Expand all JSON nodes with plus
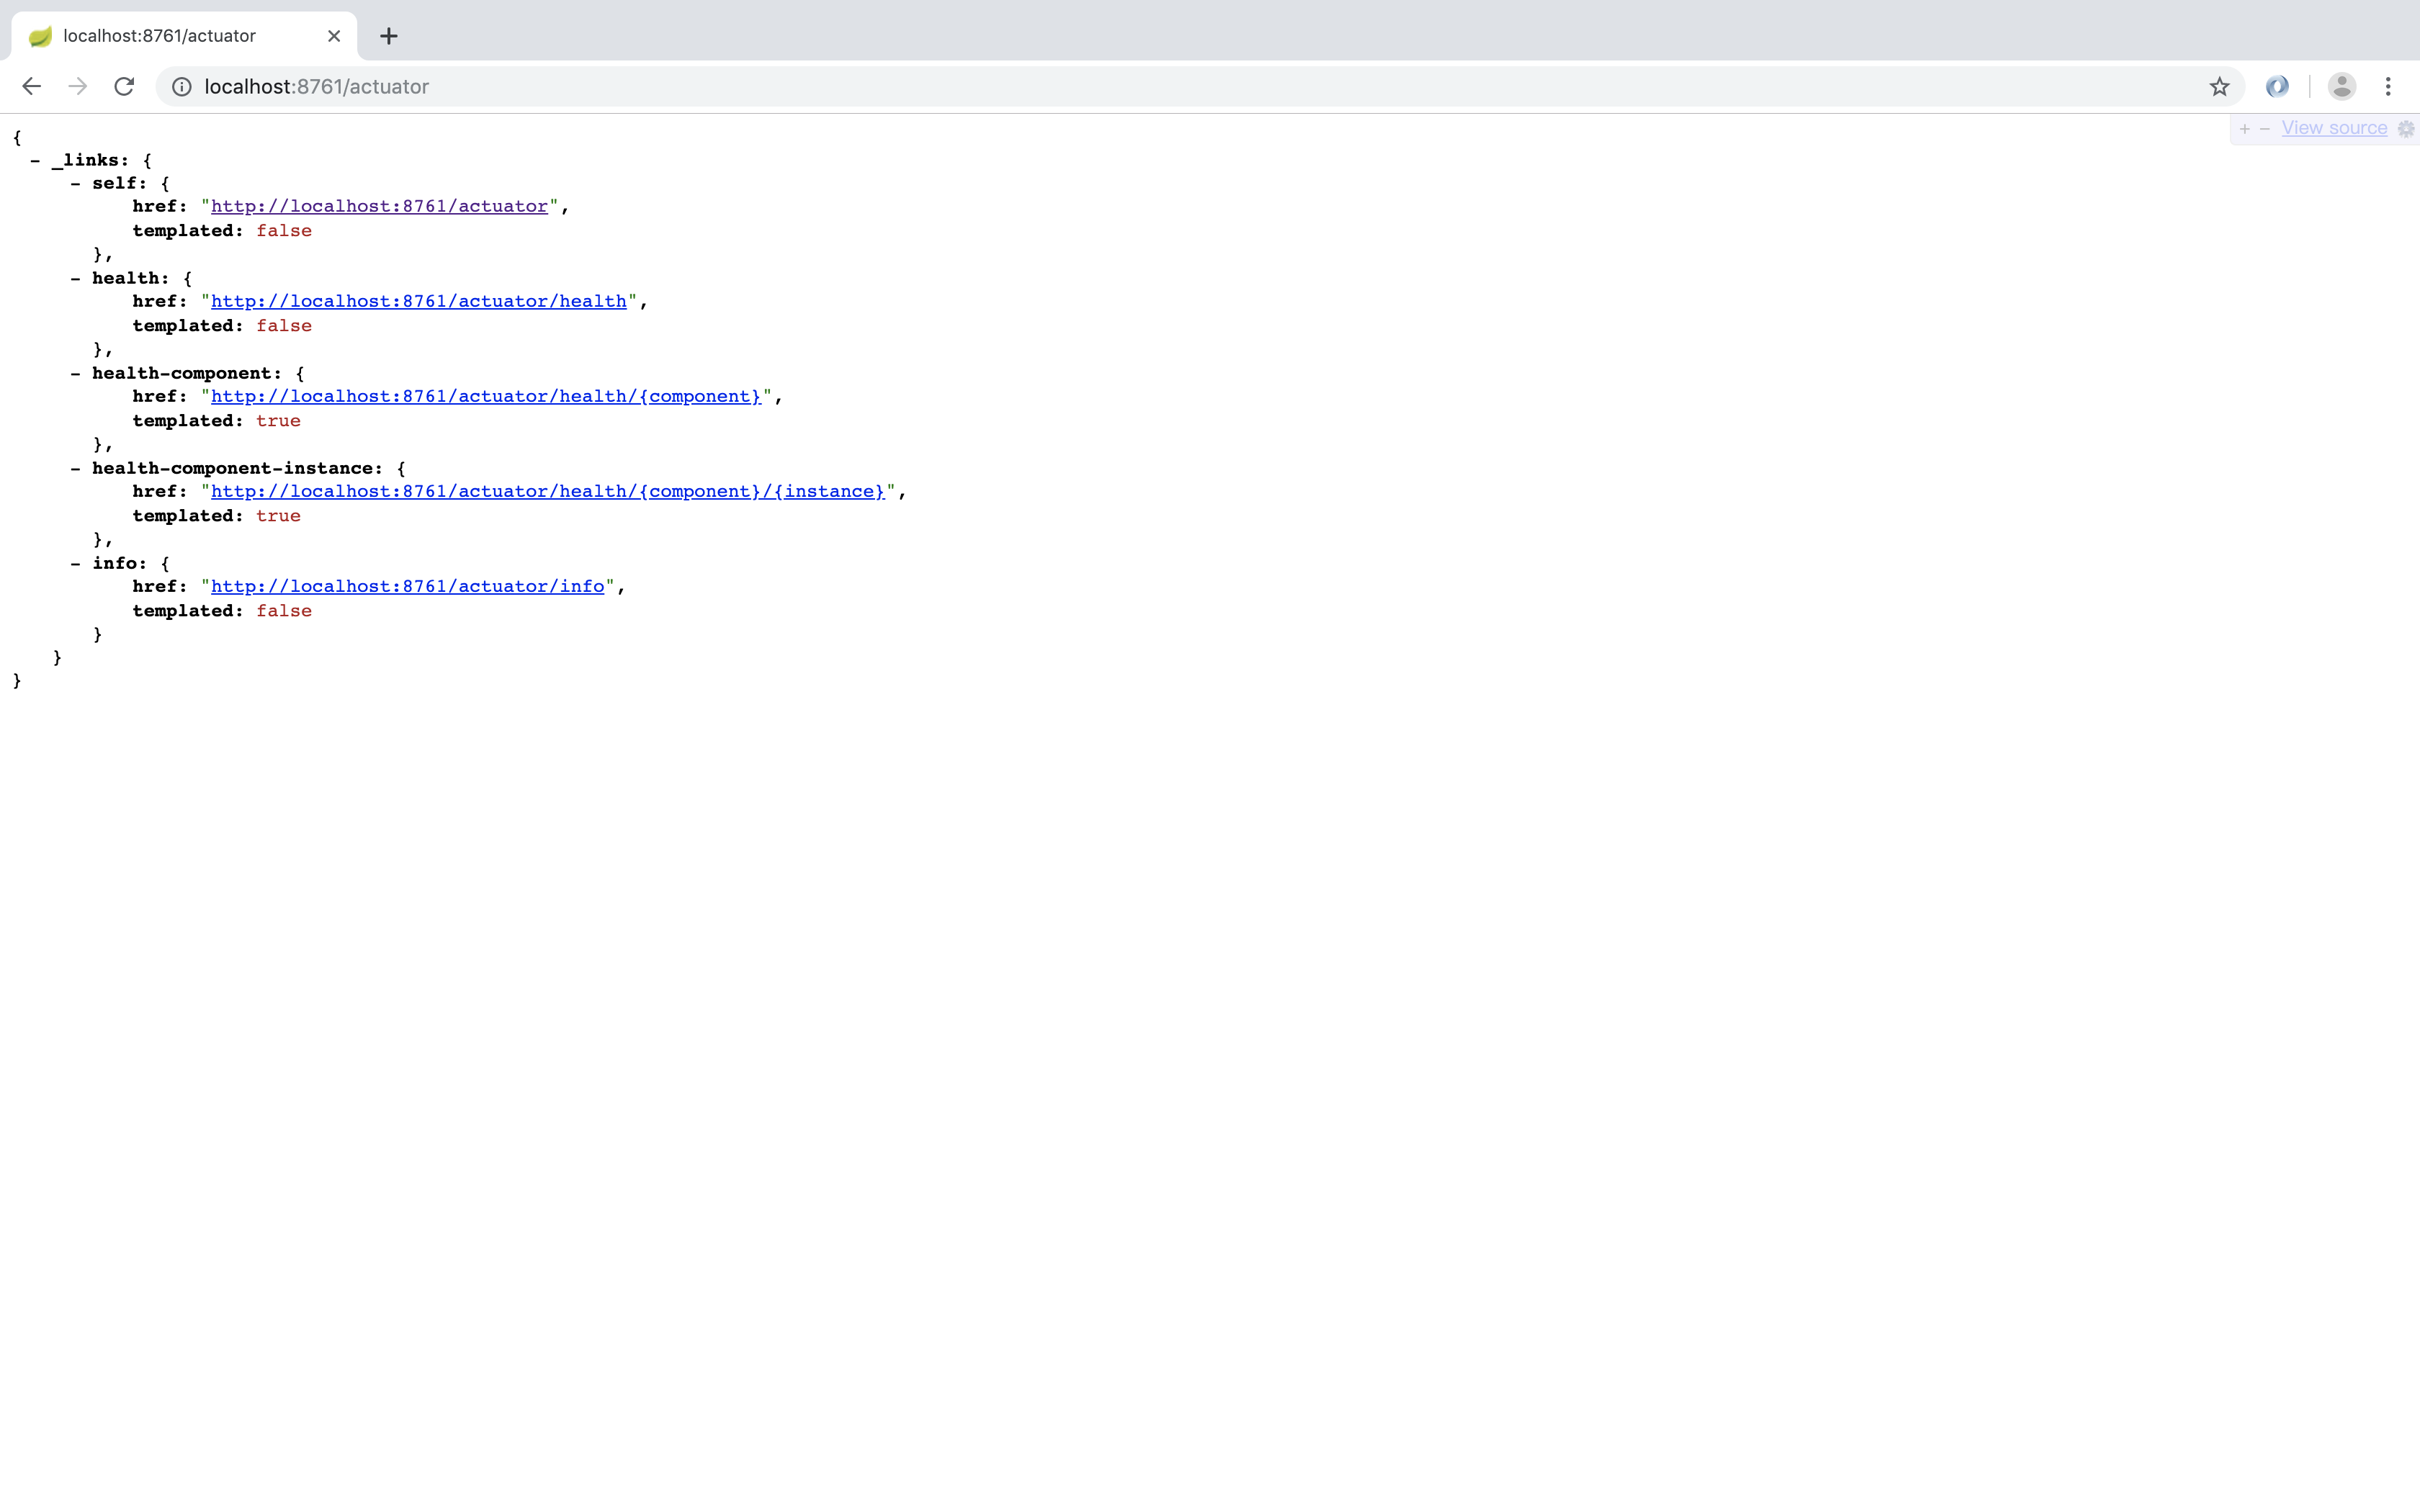 (2244, 128)
